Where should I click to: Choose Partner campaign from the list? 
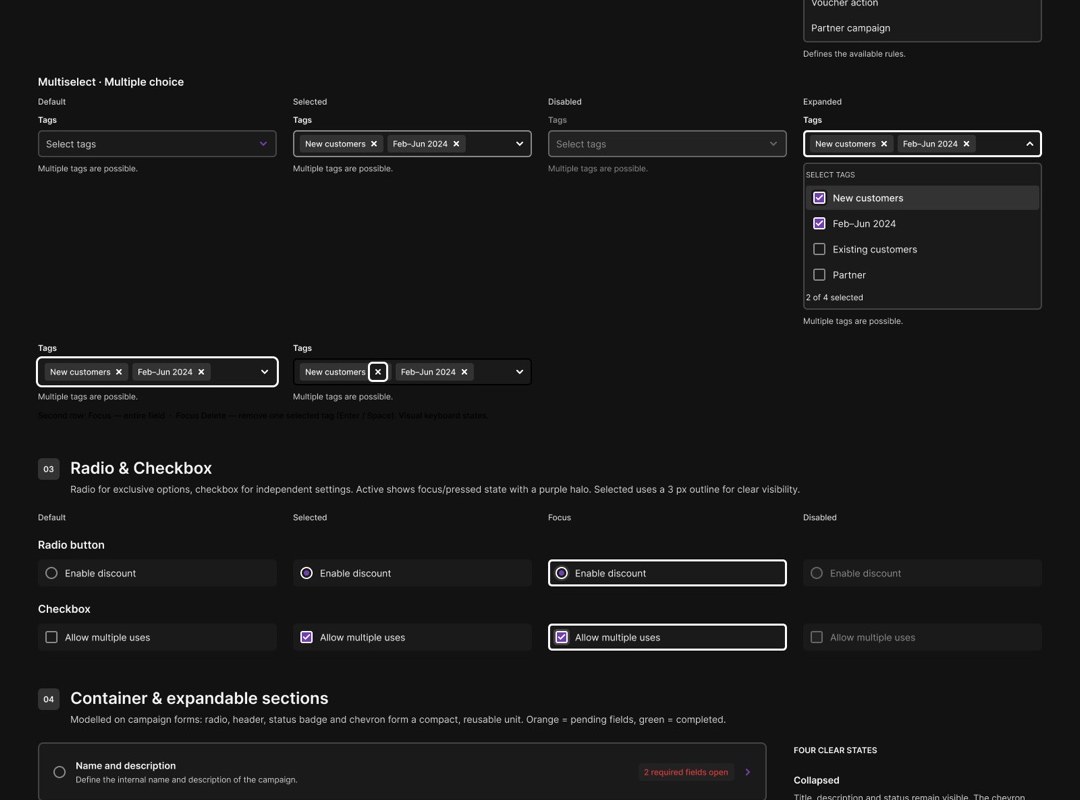851,28
